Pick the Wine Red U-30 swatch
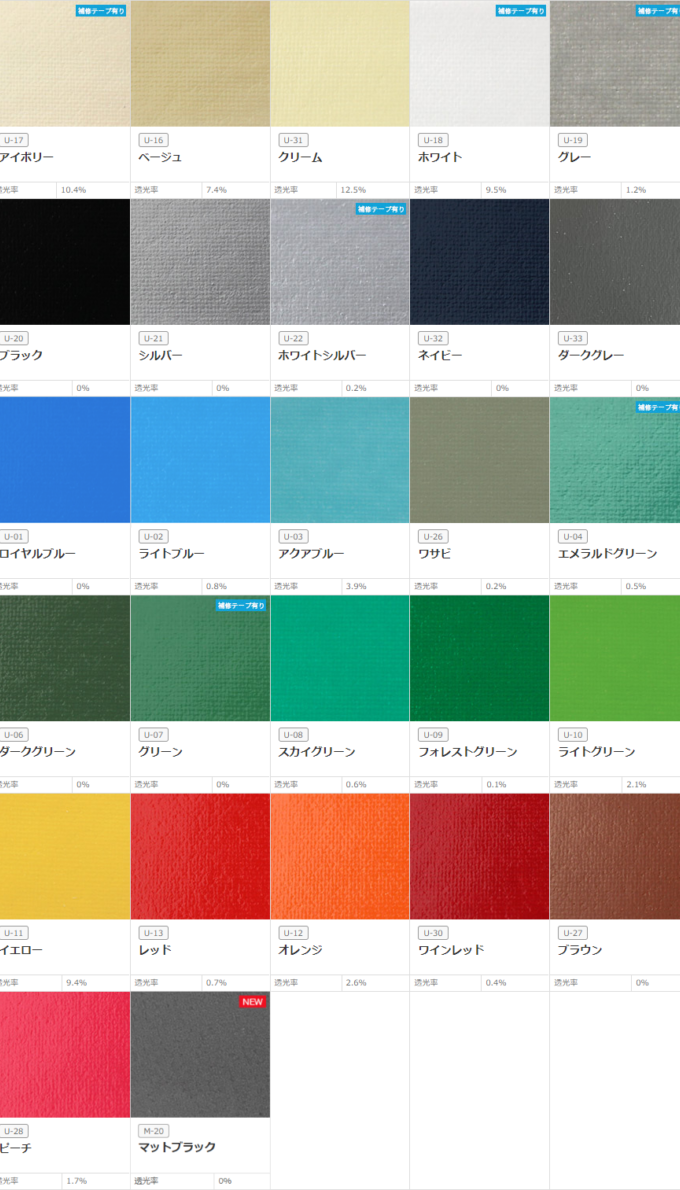Screen dimensions: 680x1190 [479, 856]
